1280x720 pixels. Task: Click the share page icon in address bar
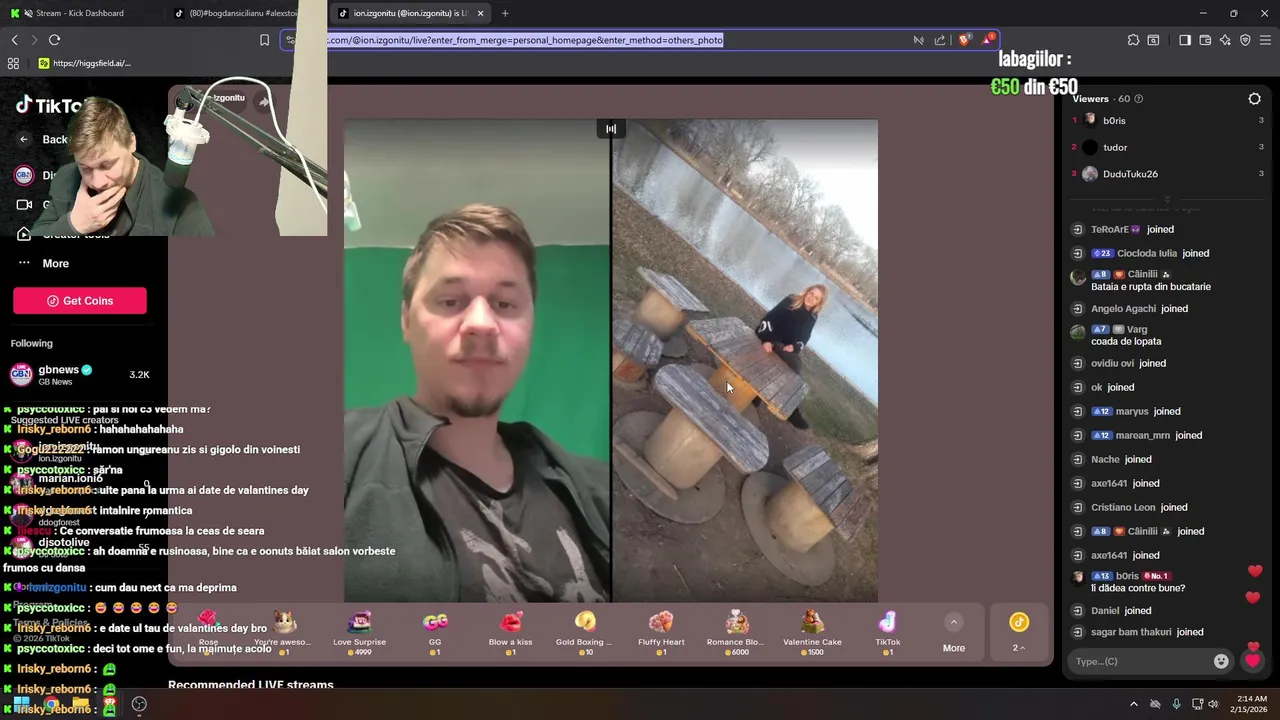940,40
